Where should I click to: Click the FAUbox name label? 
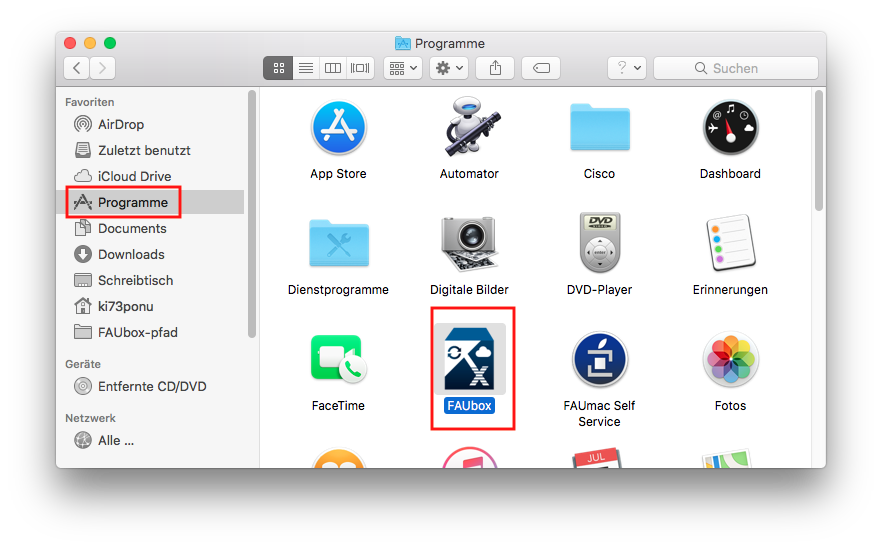click(x=470, y=406)
